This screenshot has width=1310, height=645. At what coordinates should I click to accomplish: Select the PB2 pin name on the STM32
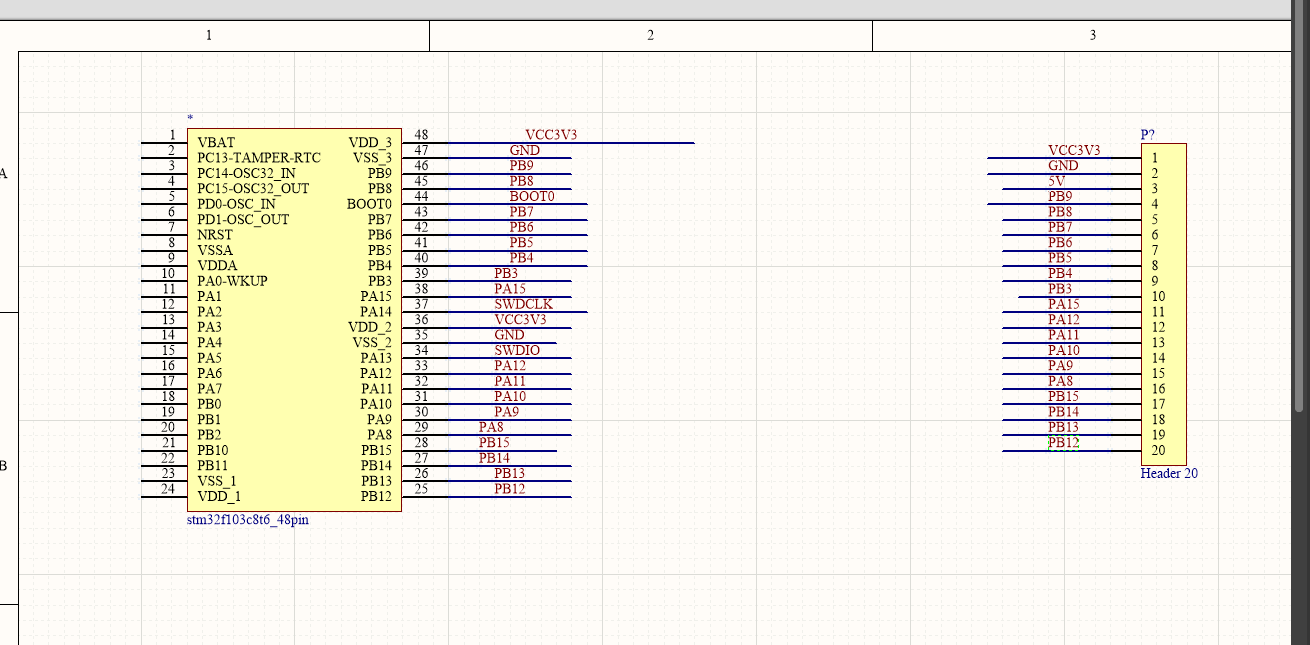coord(209,435)
